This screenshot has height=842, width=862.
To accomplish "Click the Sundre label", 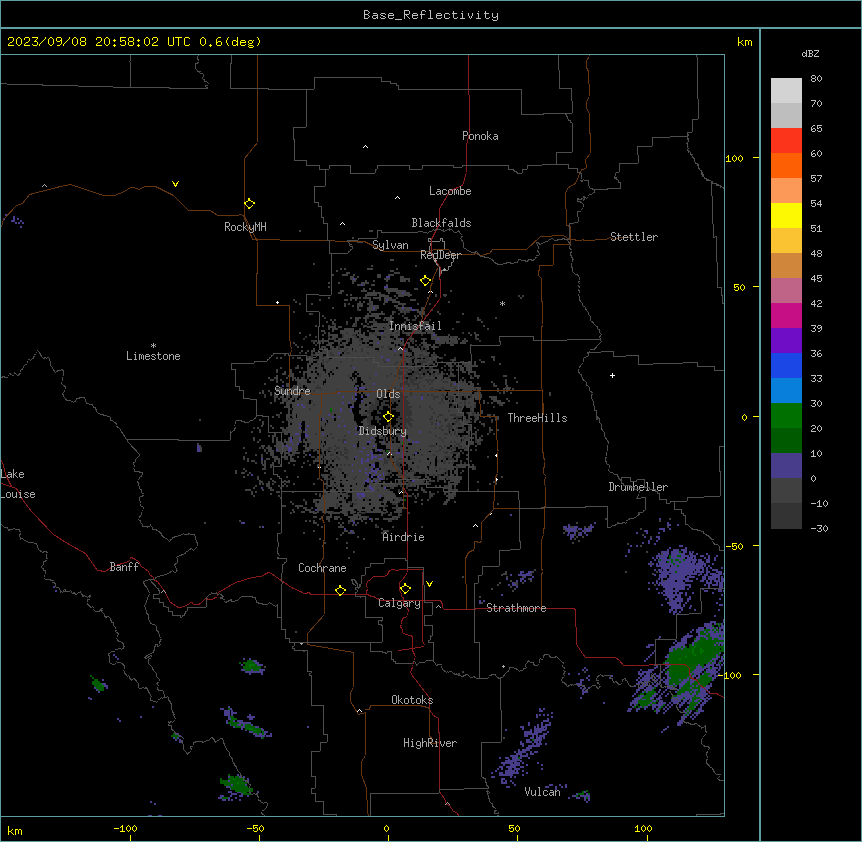I will coord(292,391).
